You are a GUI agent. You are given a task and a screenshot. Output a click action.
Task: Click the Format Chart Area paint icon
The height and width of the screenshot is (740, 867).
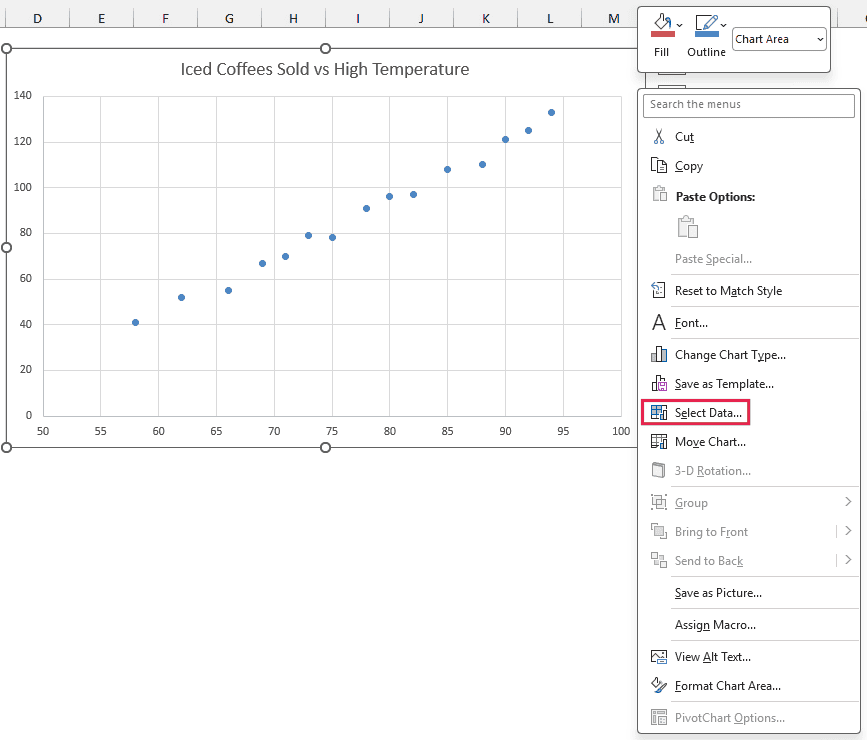[659, 685]
